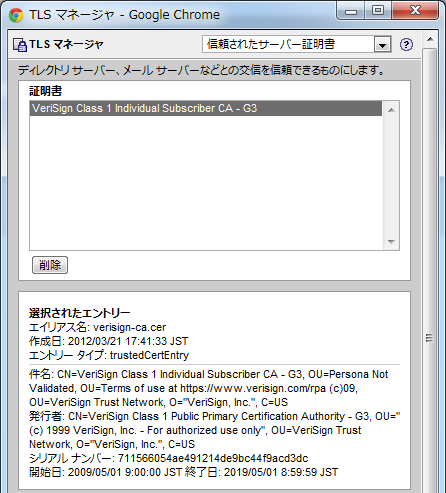Select VeriSign Class 1 Individual Subscriber CA - G3 entry
The height and width of the screenshot is (493, 446).
point(206,108)
